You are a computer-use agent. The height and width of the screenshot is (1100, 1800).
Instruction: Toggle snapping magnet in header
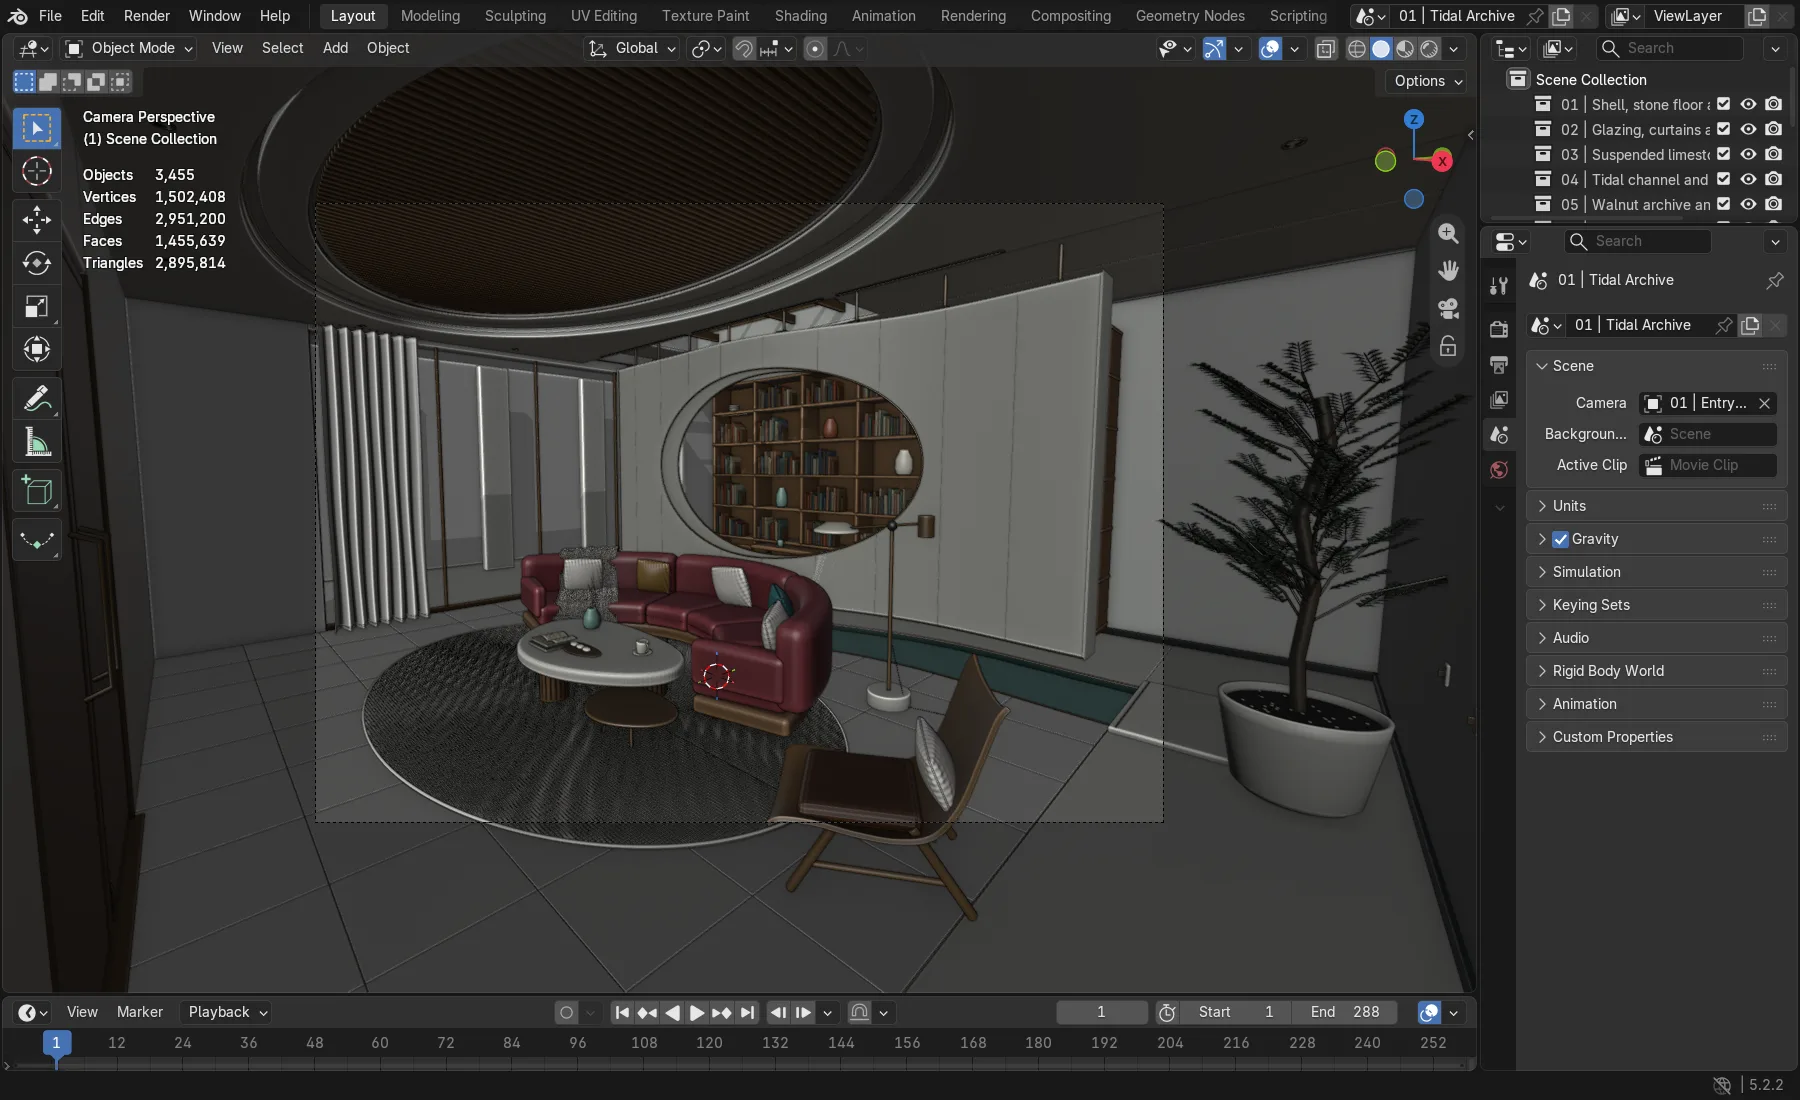tap(743, 48)
